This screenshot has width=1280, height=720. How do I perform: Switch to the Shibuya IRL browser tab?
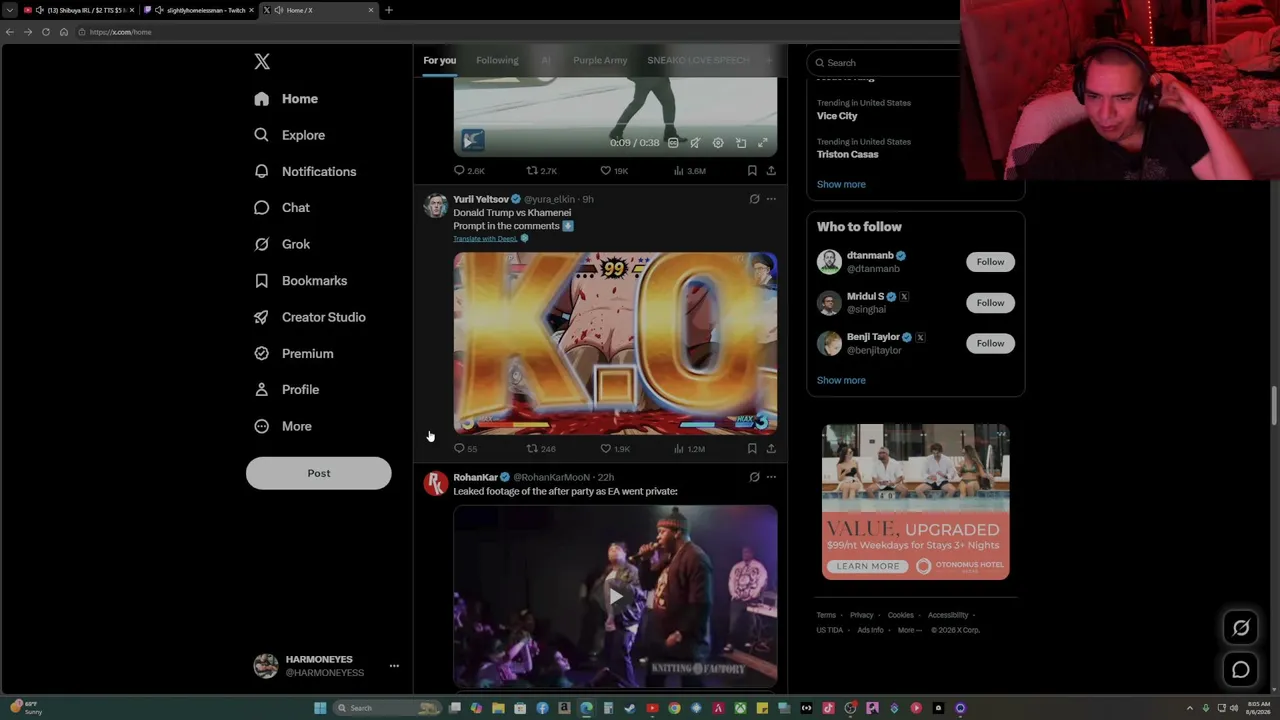click(78, 10)
